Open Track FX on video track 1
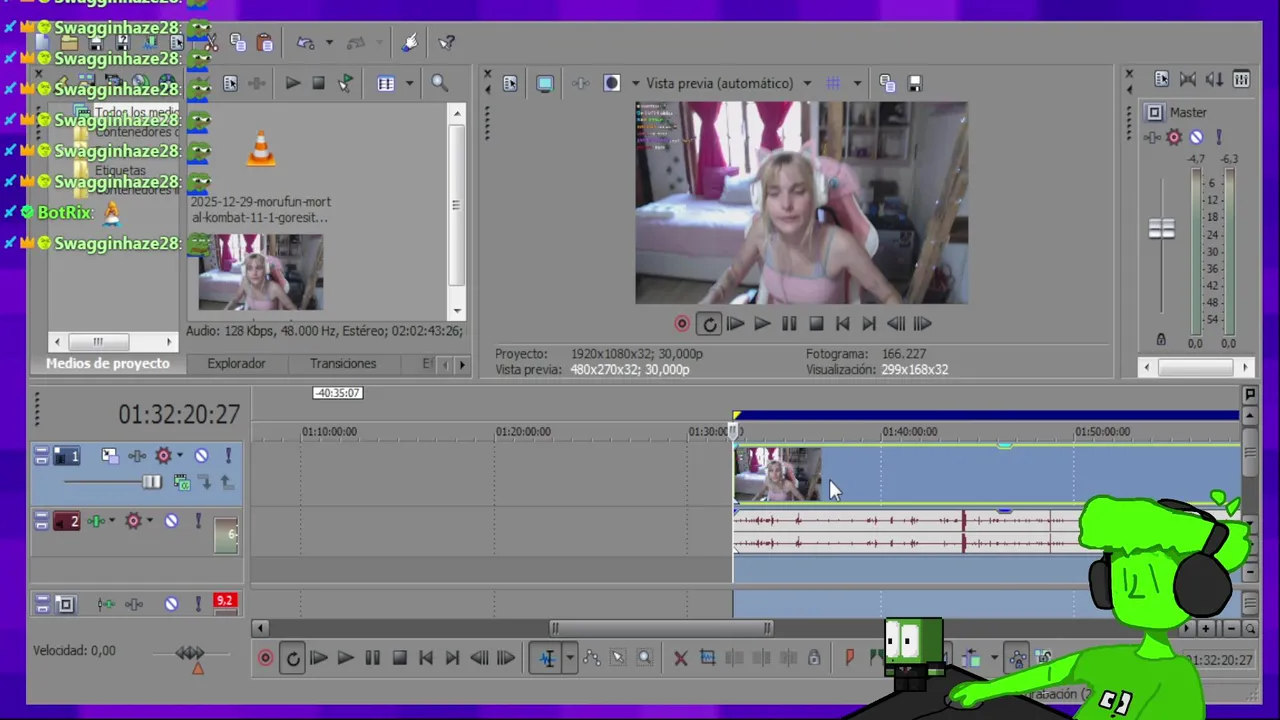This screenshot has height=720, width=1280. (137, 456)
